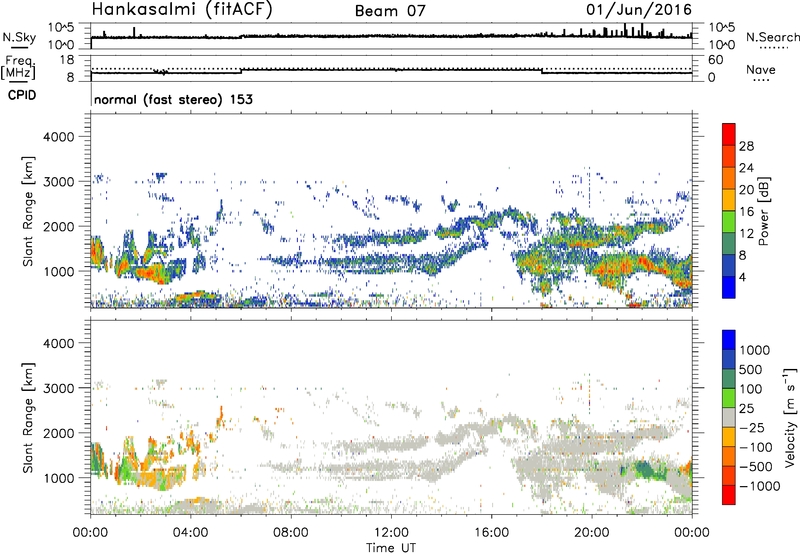Click the 'N.Sky' legend label

[x=19, y=37]
